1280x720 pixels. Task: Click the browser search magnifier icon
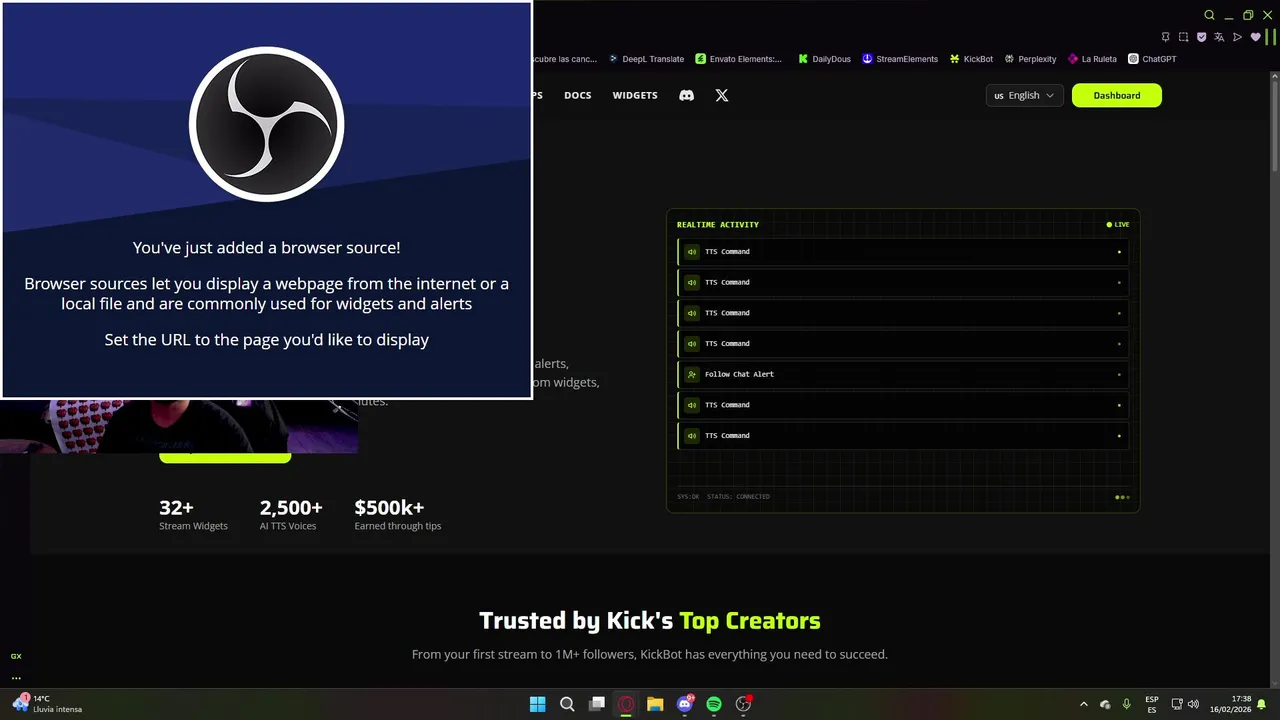(x=1209, y=15)
